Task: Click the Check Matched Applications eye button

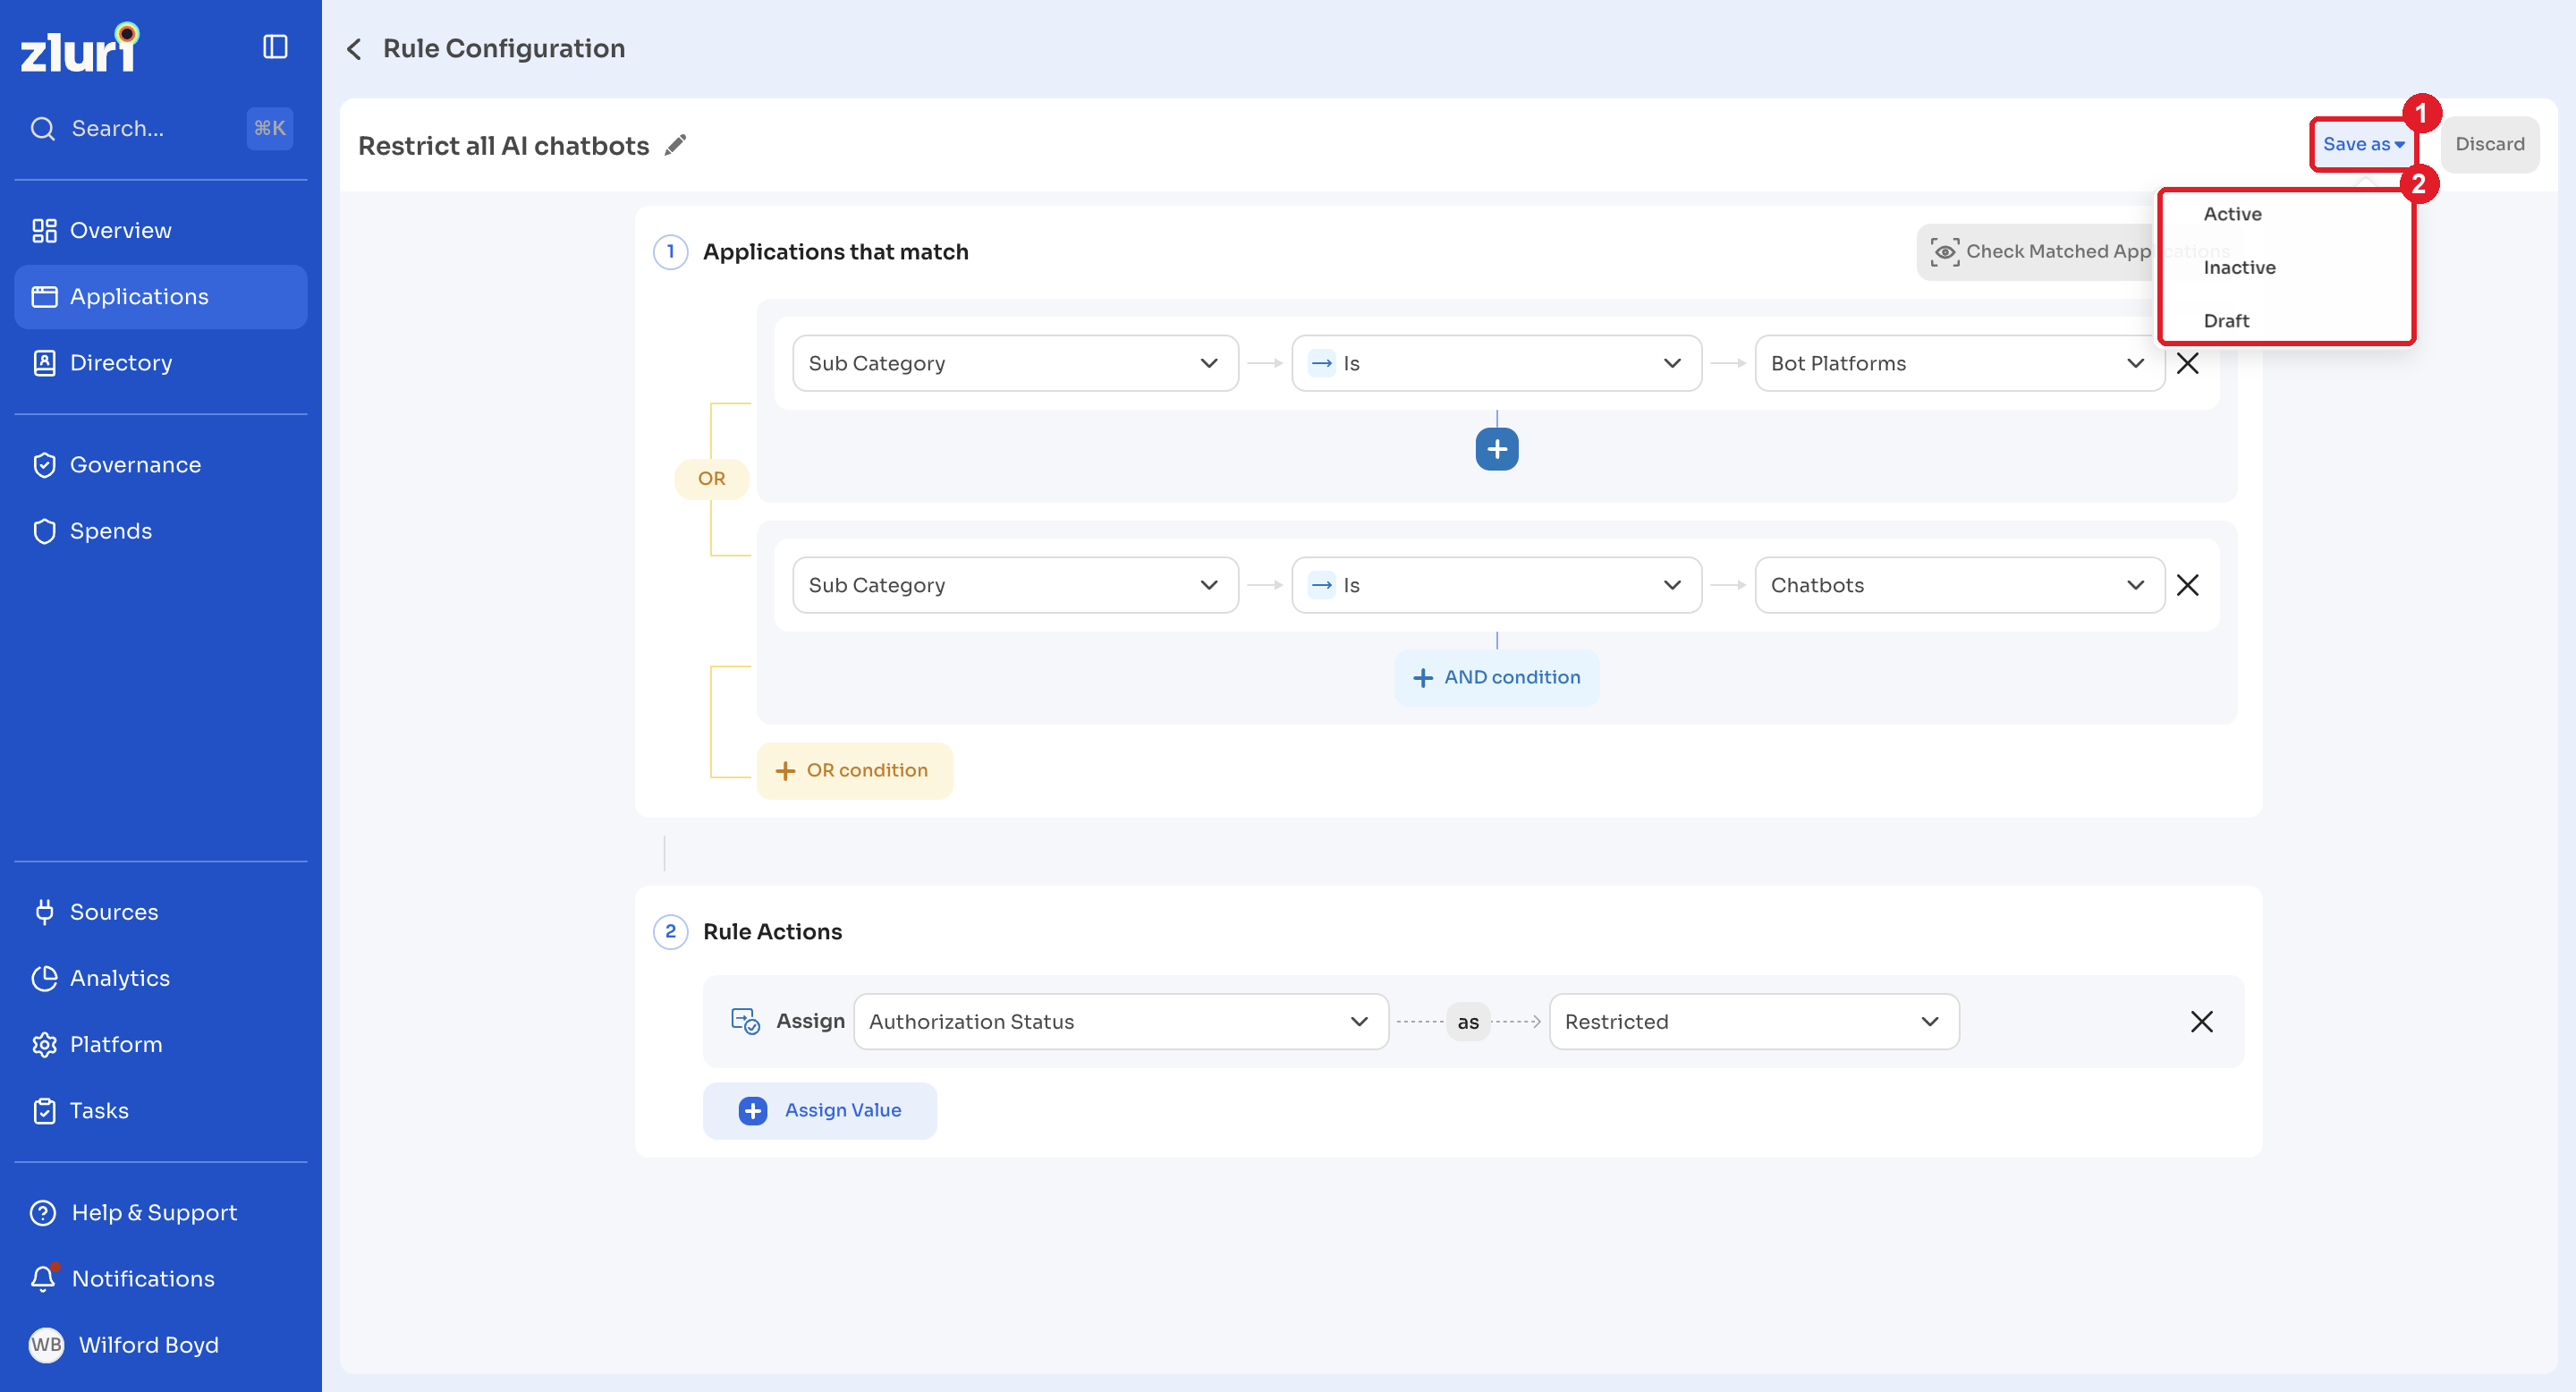Action: [2040, 252]
